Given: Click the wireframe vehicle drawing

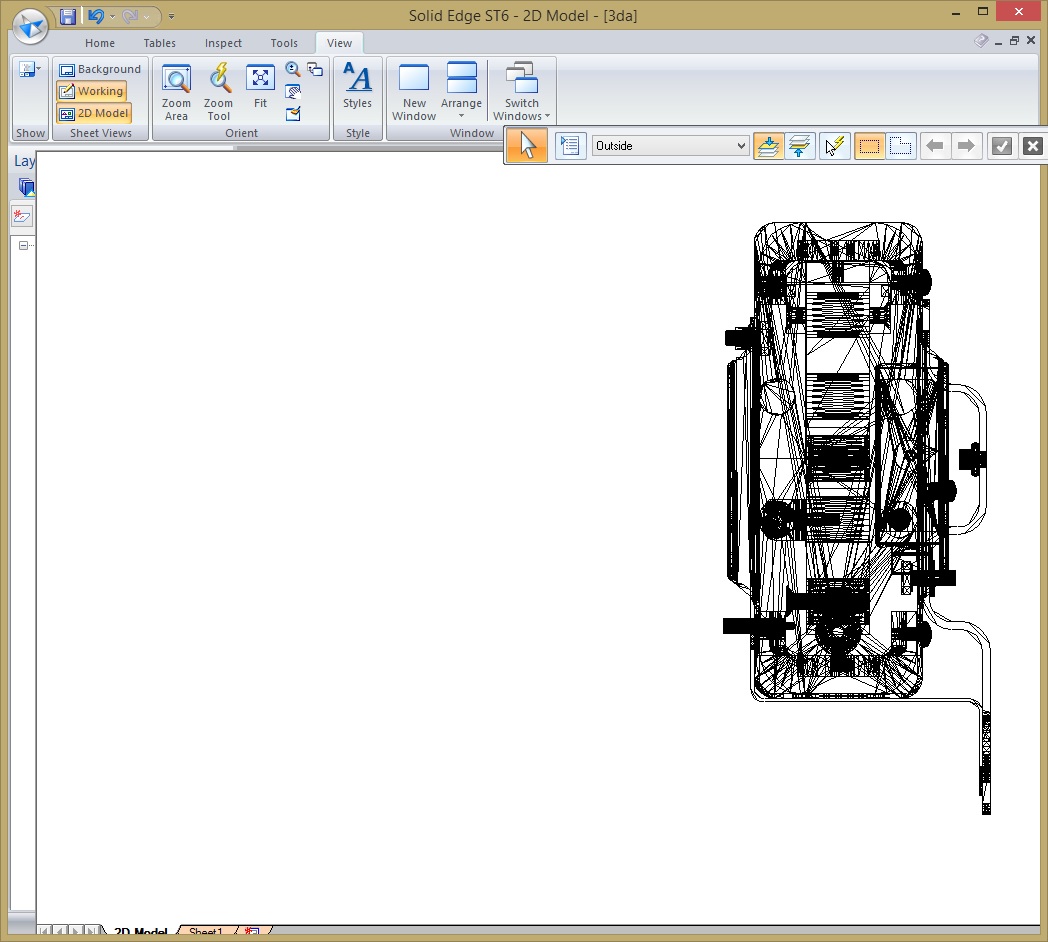Looking at the screenshot, I should (856, 518).
